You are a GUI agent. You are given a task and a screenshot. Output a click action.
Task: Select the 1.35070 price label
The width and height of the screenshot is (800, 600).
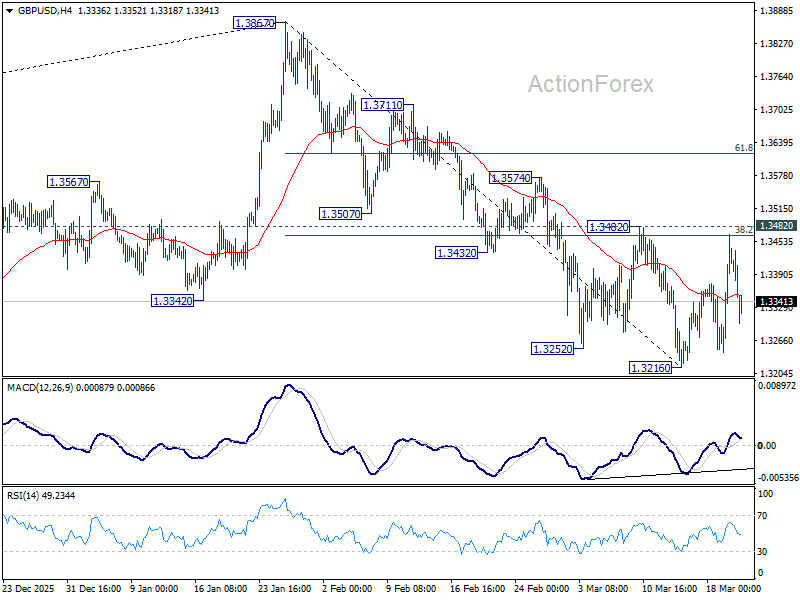pos(341,212)
